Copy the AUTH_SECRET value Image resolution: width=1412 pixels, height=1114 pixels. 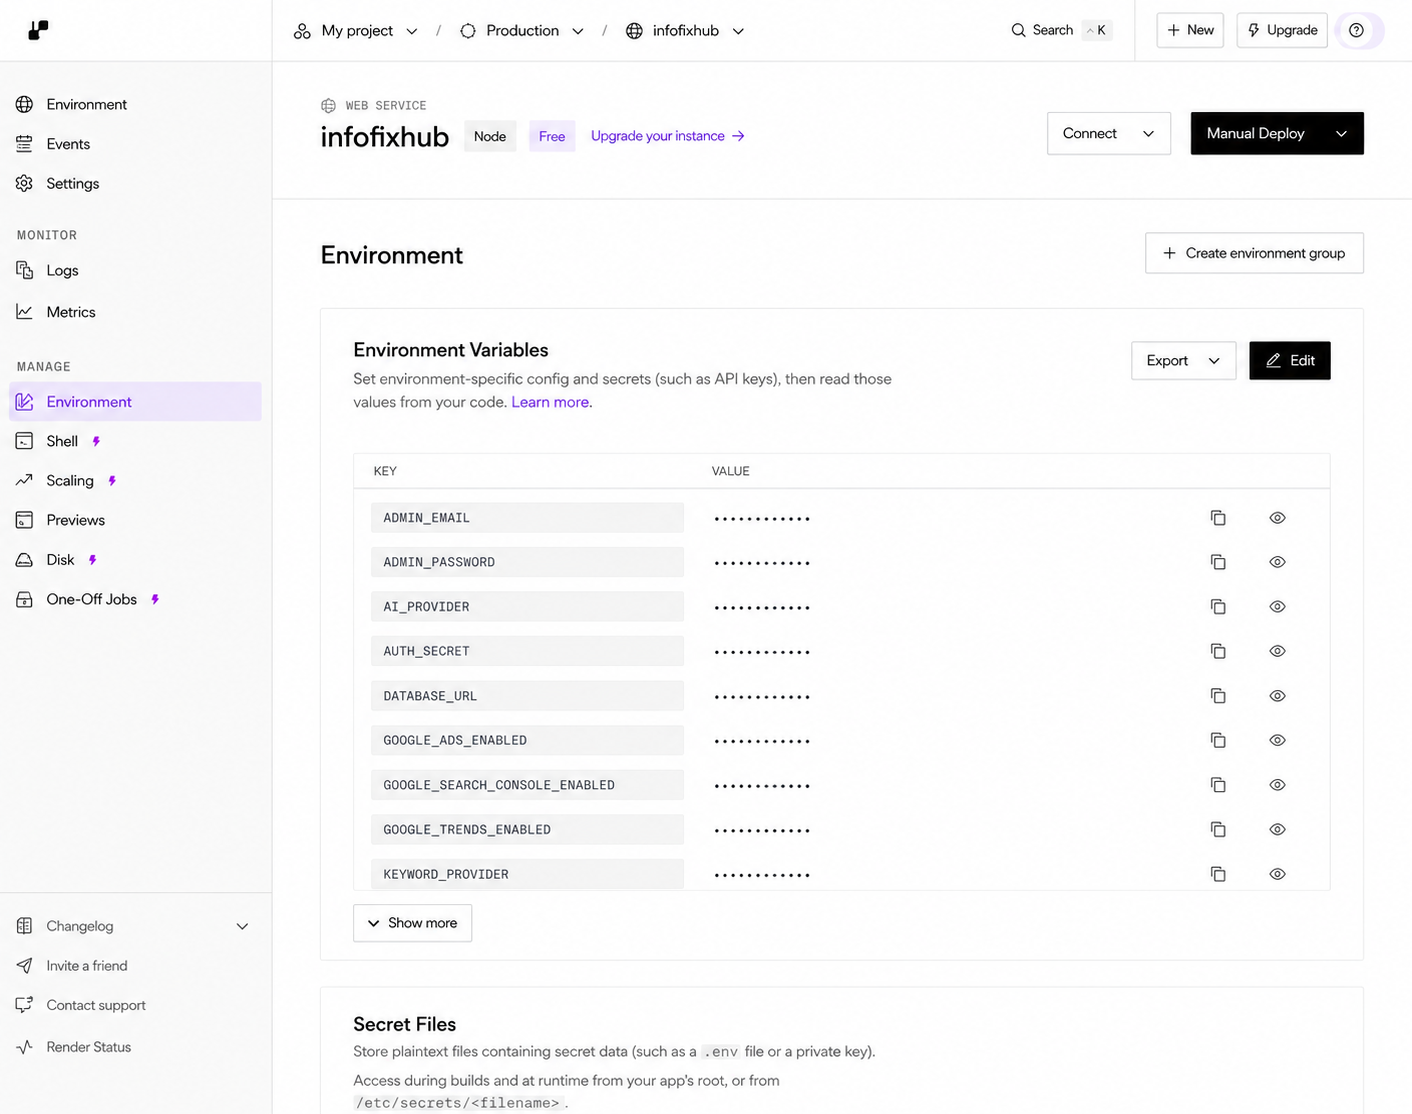[1218, 651]
